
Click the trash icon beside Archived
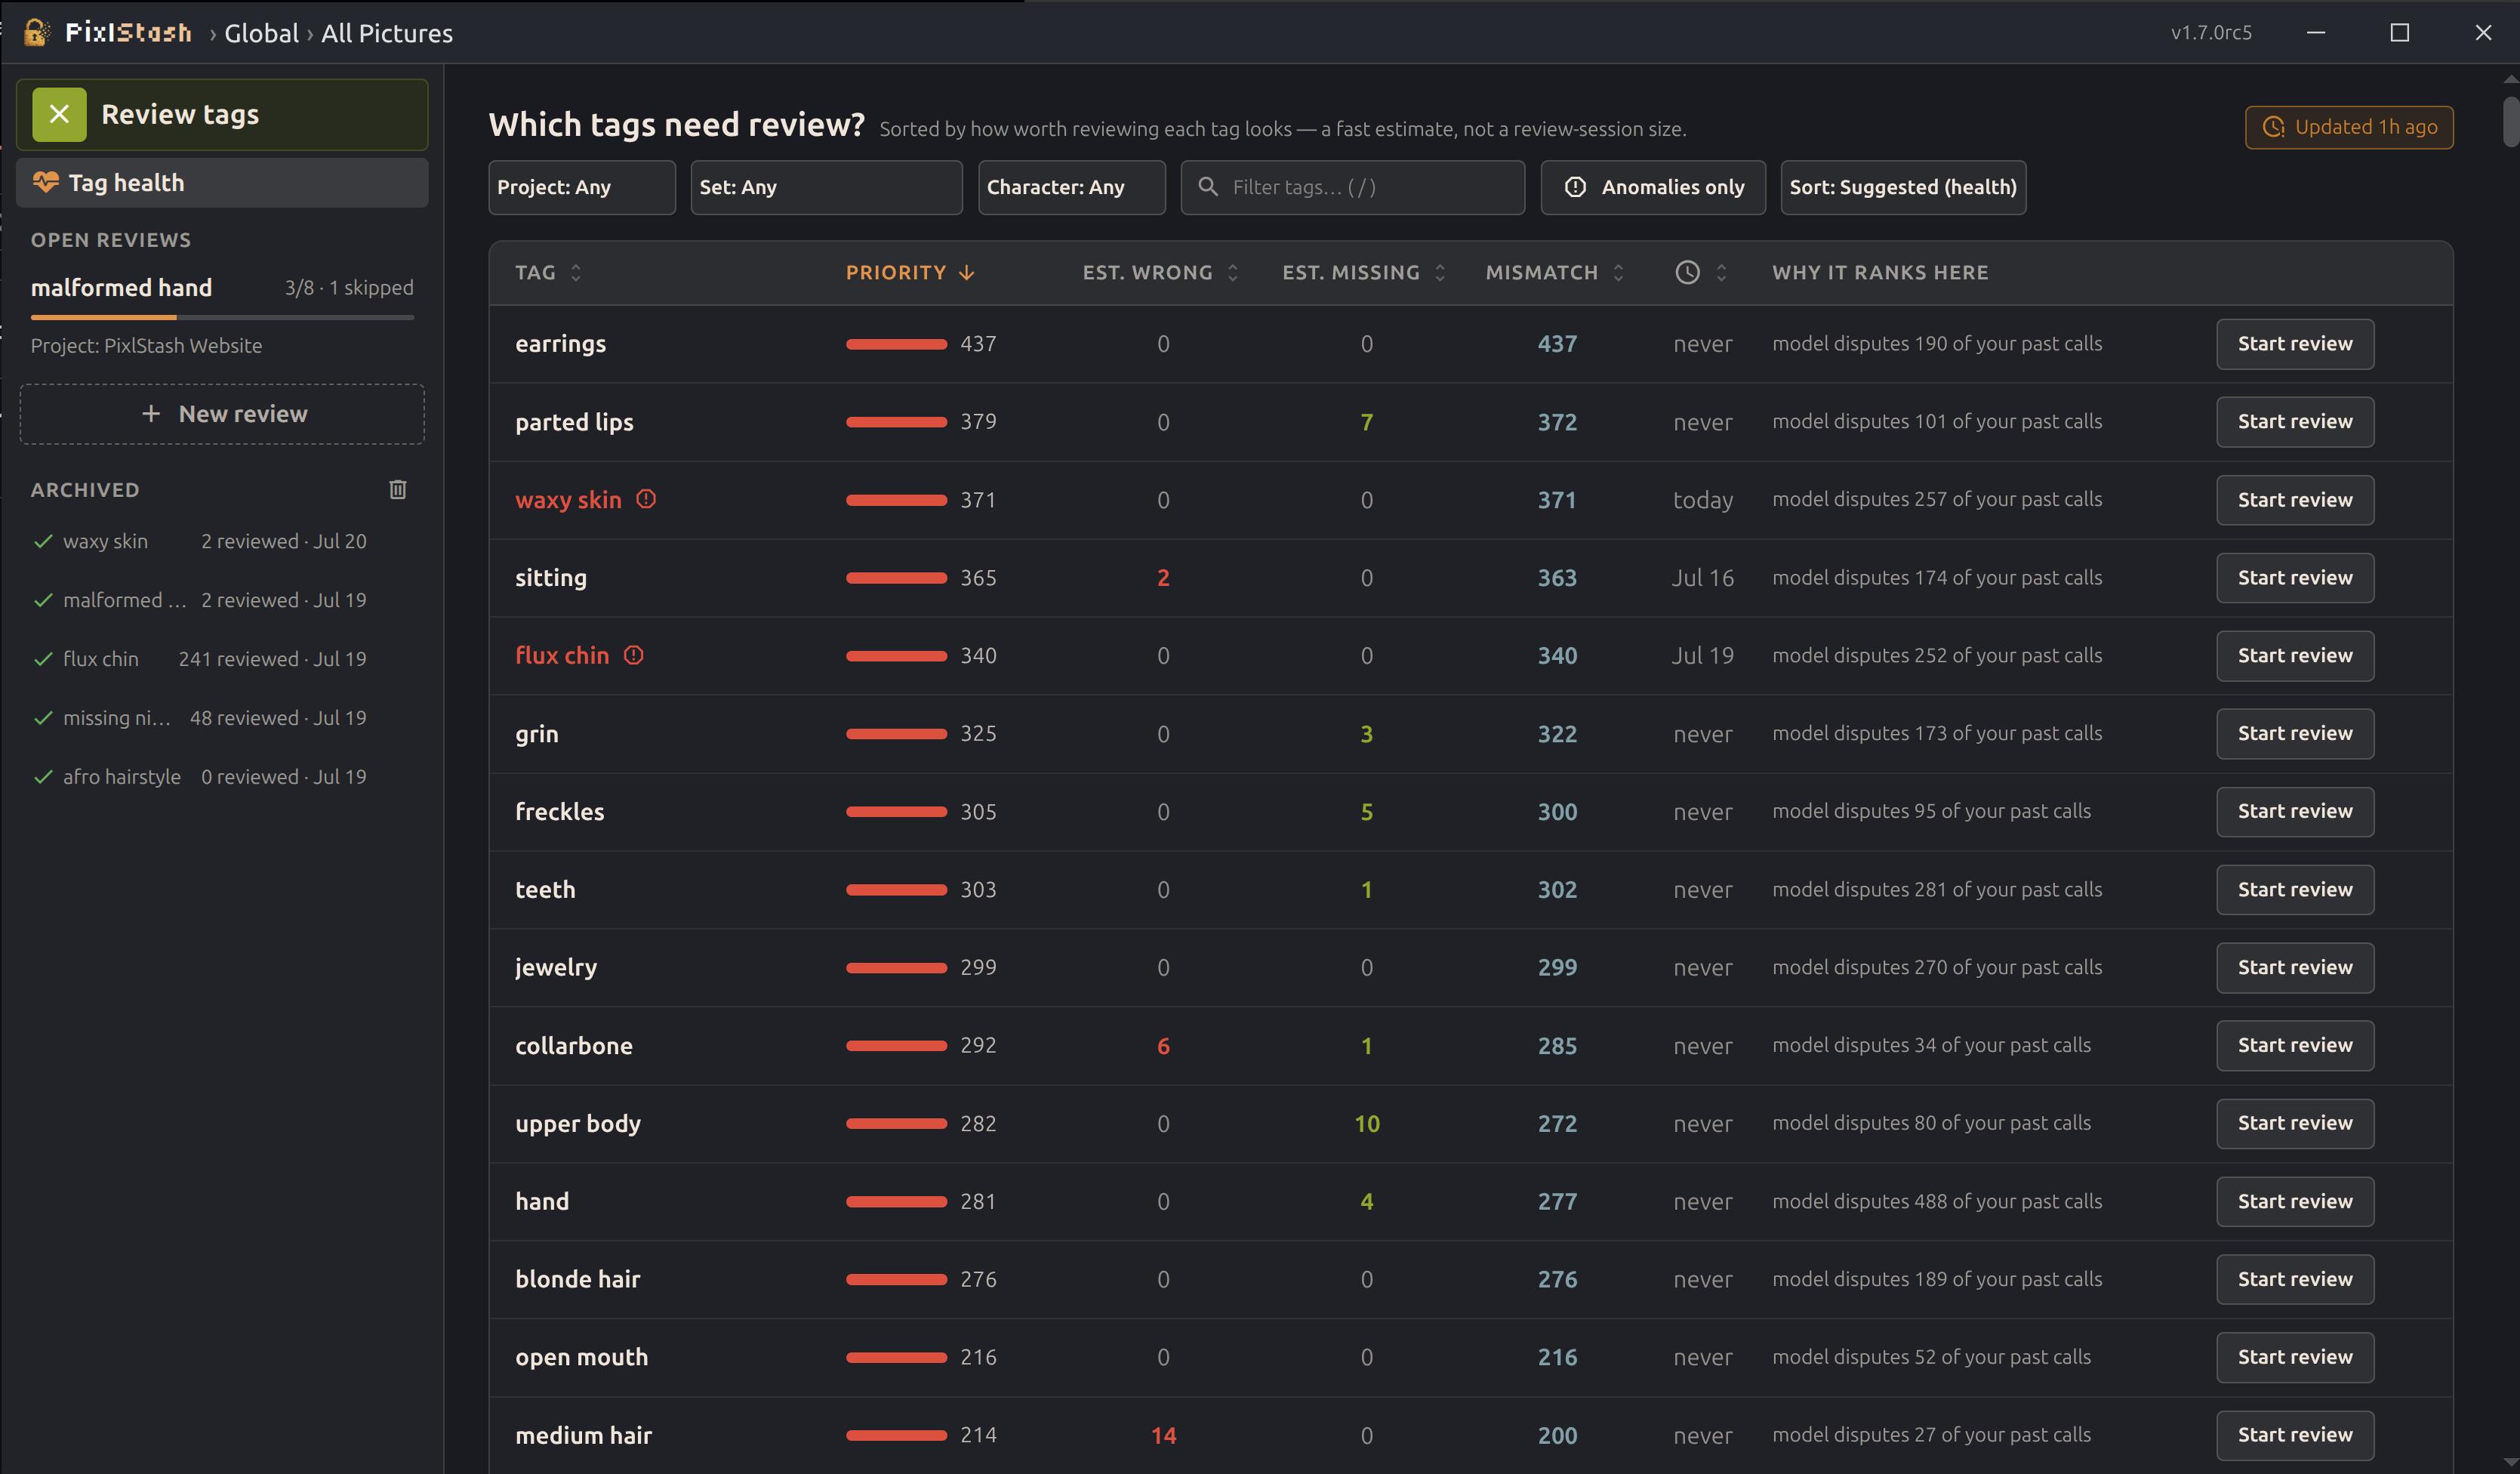tap(397, 489)
